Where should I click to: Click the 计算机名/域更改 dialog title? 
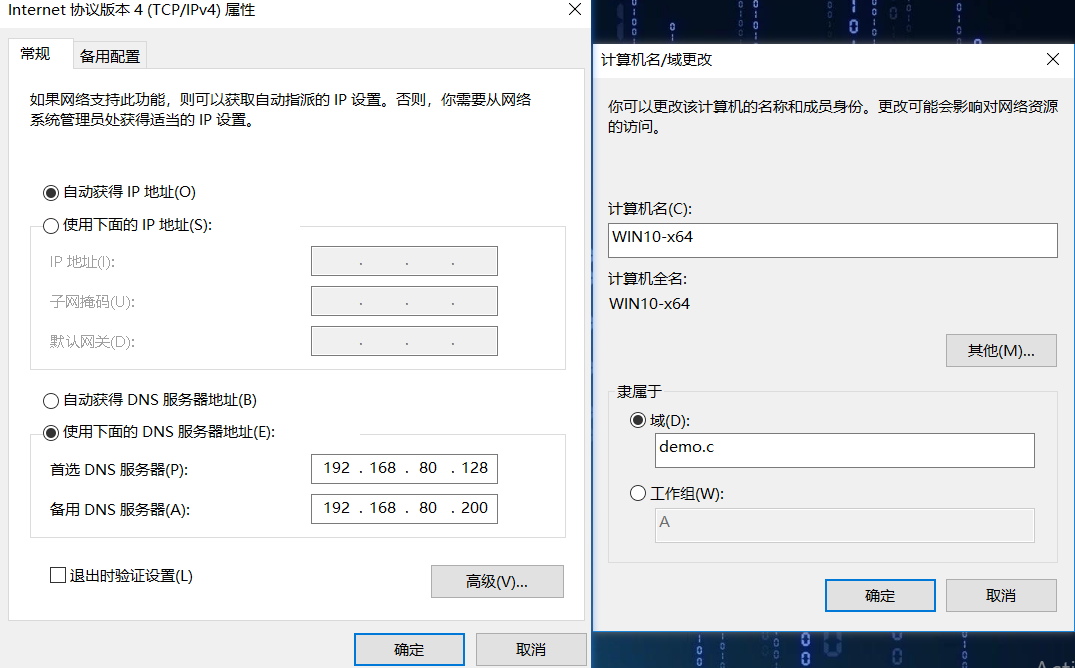(x=656, y=60)
